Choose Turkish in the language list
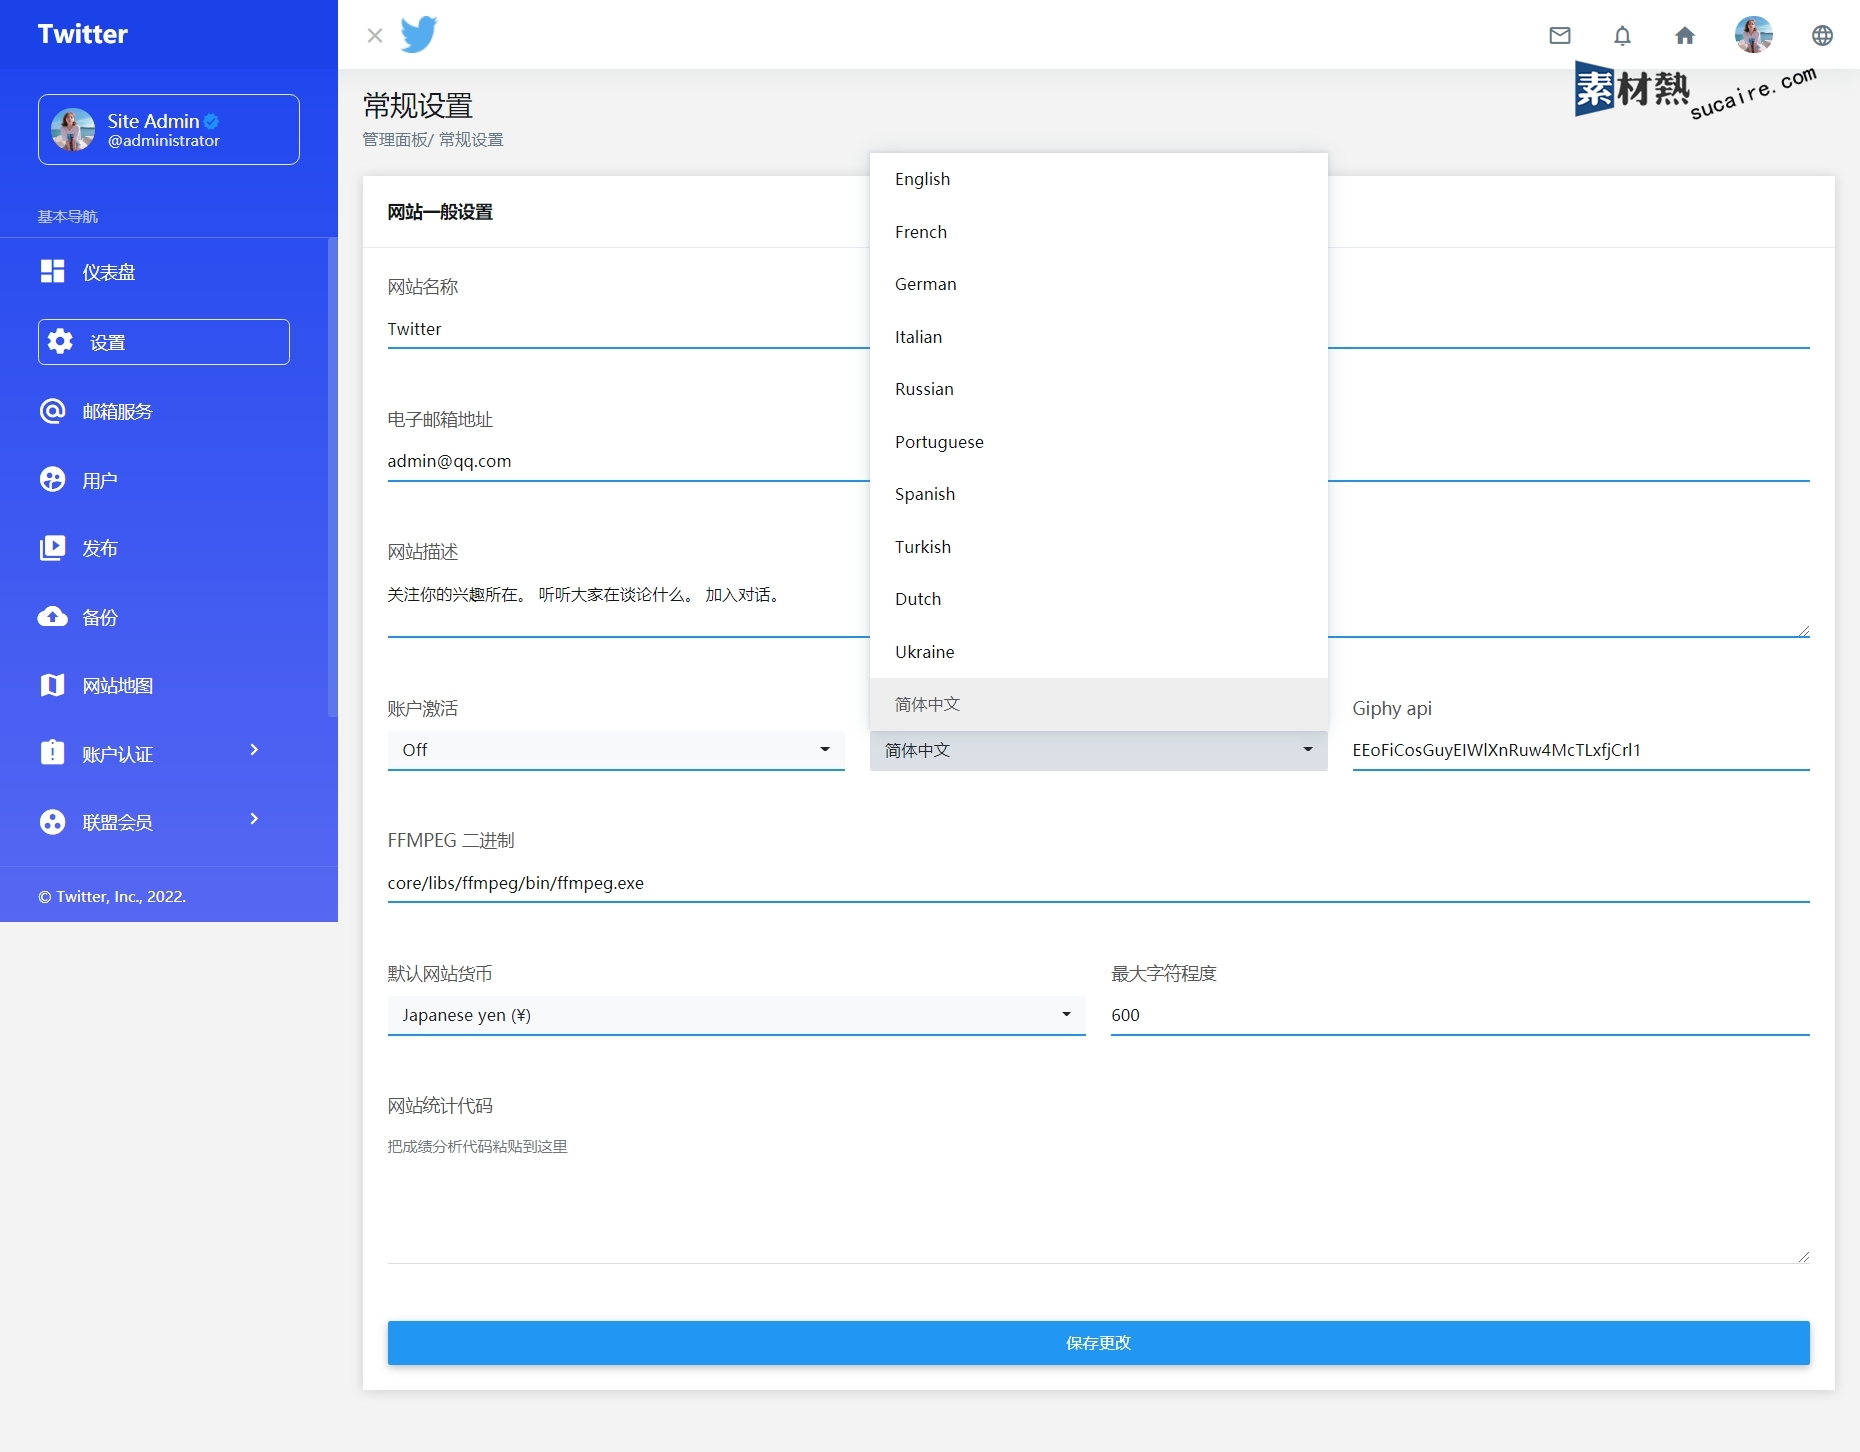This screenshot has height=1452, width=1860. 1099,547
